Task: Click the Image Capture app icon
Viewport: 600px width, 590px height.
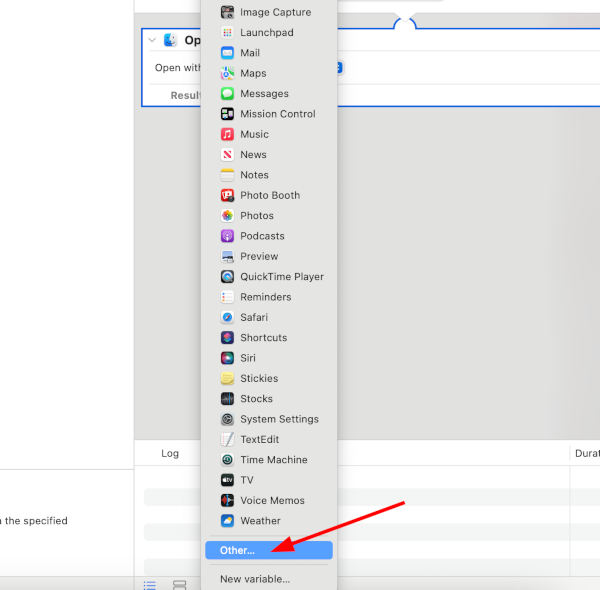Action: [x=228, y=12]
